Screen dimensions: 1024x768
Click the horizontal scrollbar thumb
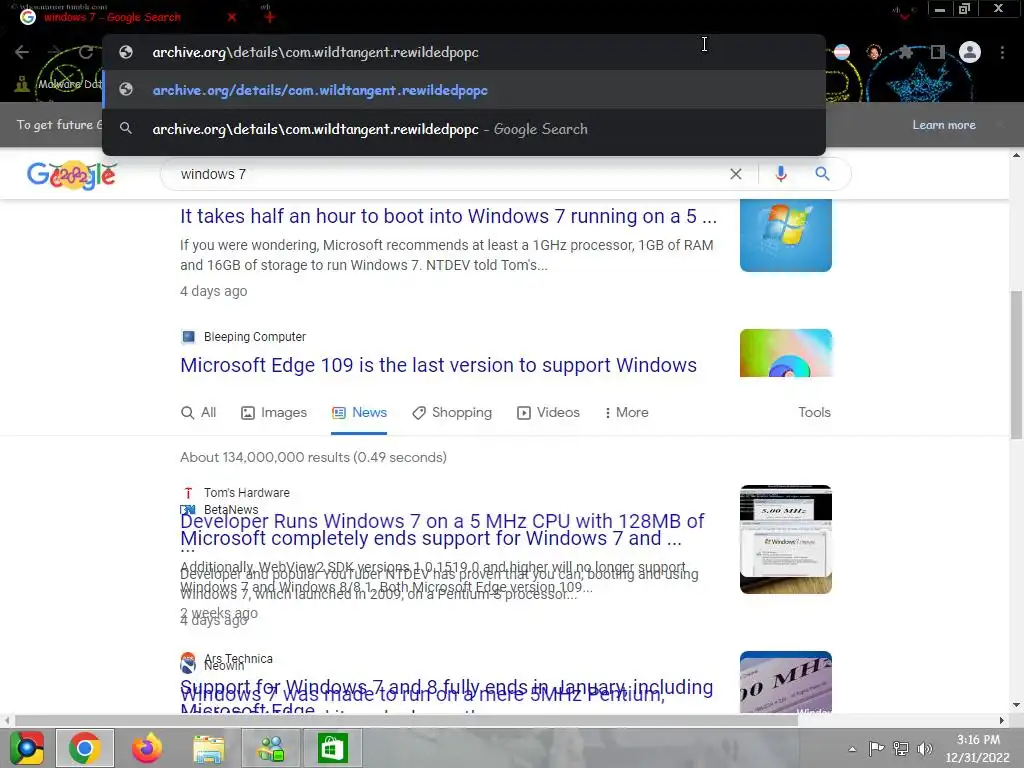point(406,720)
